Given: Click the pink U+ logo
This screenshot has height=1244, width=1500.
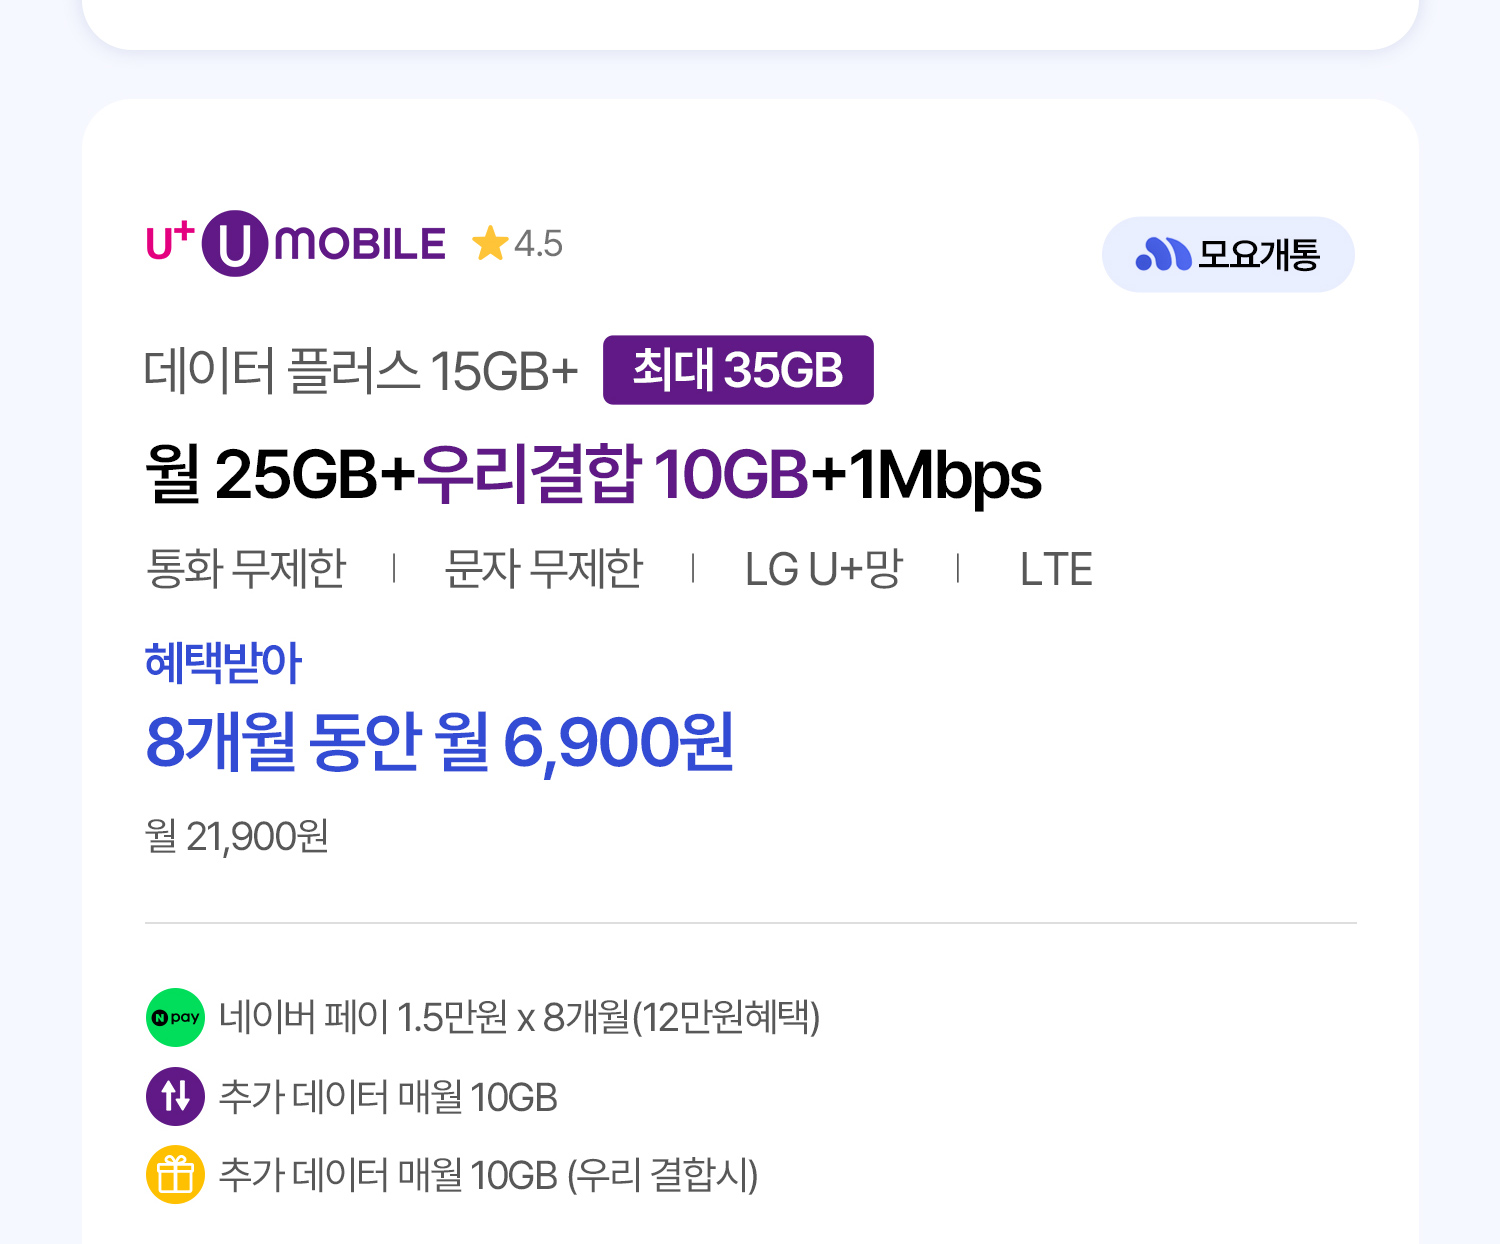Looking at the screenshot, I should (170, 242).
